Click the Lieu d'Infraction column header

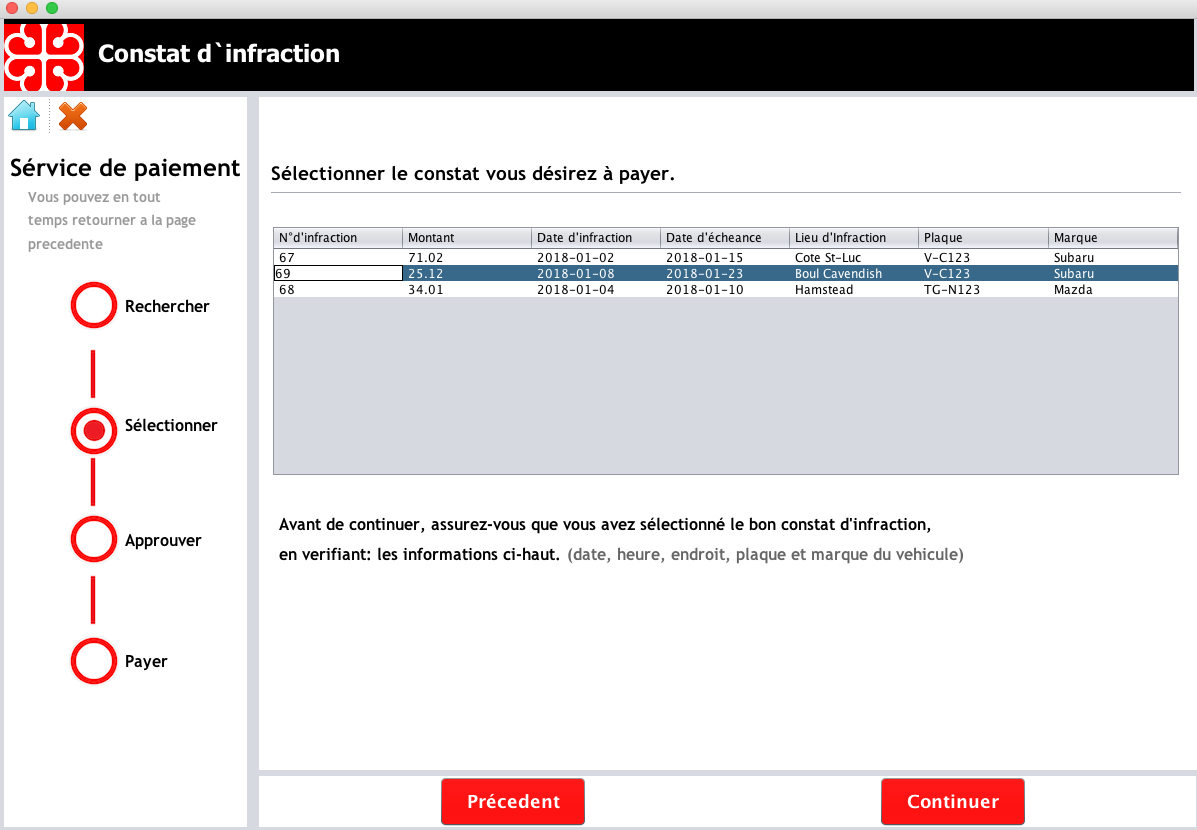(853, 238)
